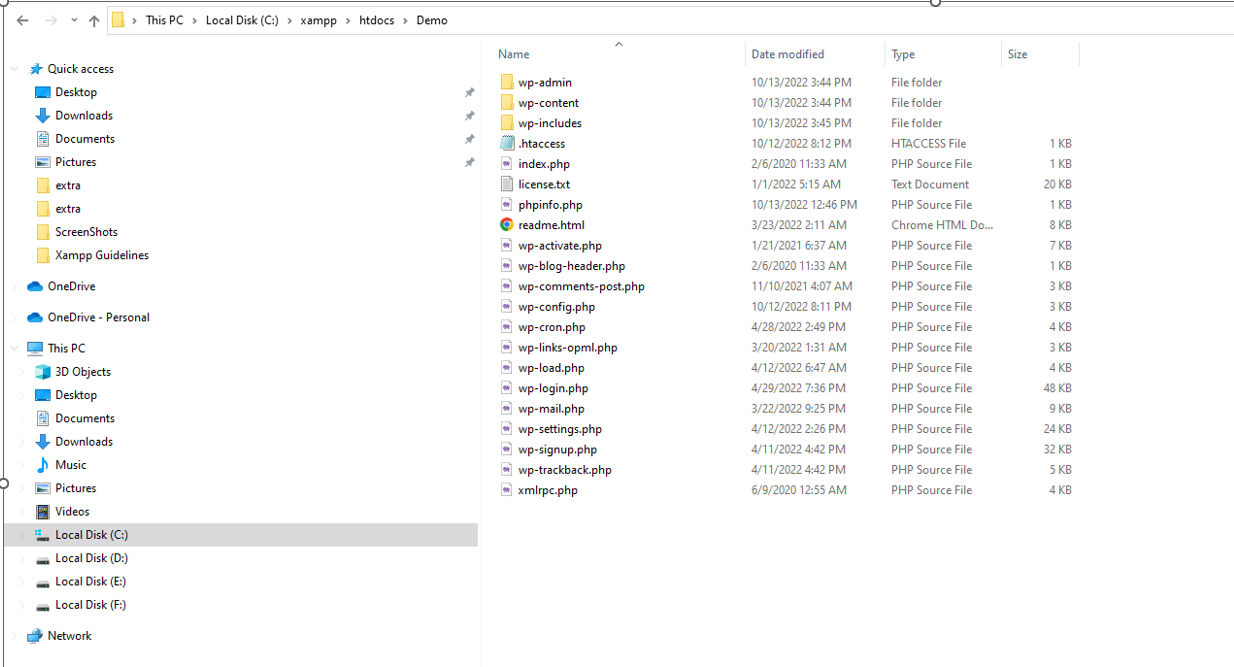
Task: Select the wp-includes folder icon
Action: click(507, 123)
